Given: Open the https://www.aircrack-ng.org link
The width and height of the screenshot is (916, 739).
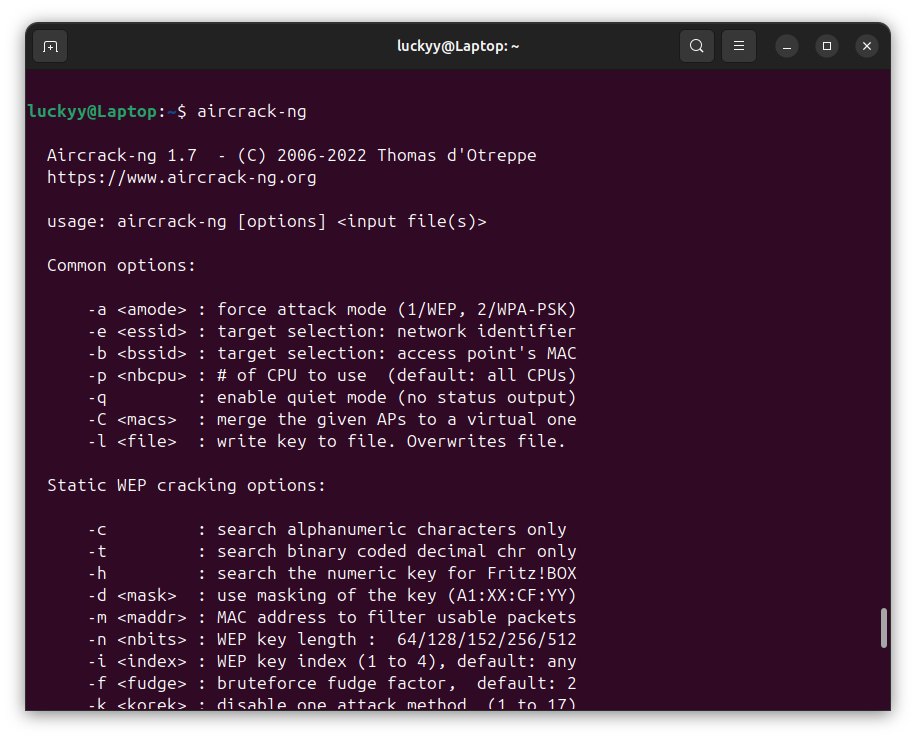Looking at the screenshot, I should [x=181, y=178].
